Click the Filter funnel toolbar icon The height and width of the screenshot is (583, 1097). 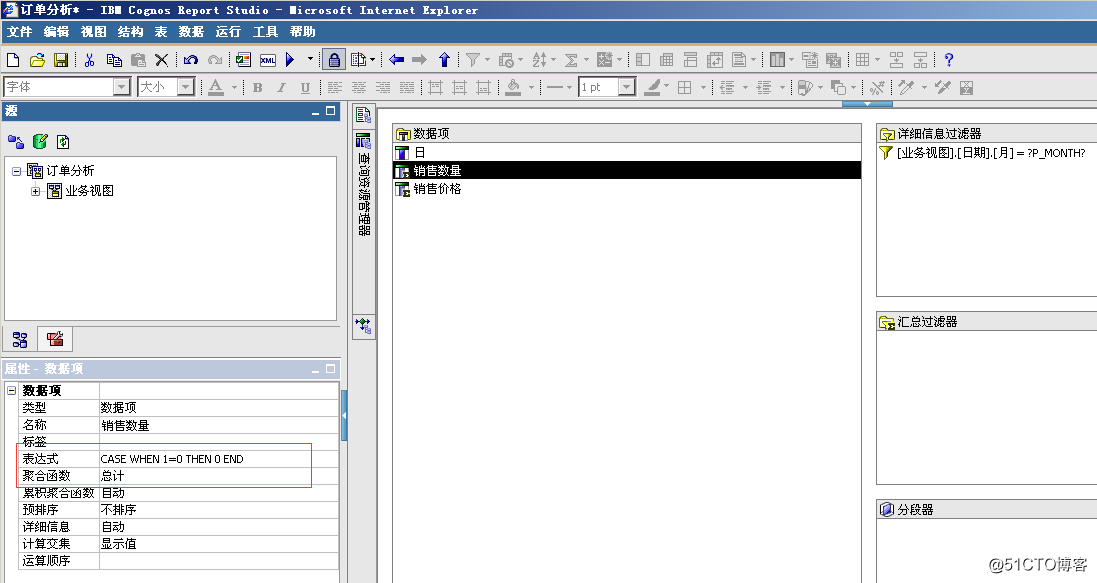pyautogui.click(x=474, y=60)
